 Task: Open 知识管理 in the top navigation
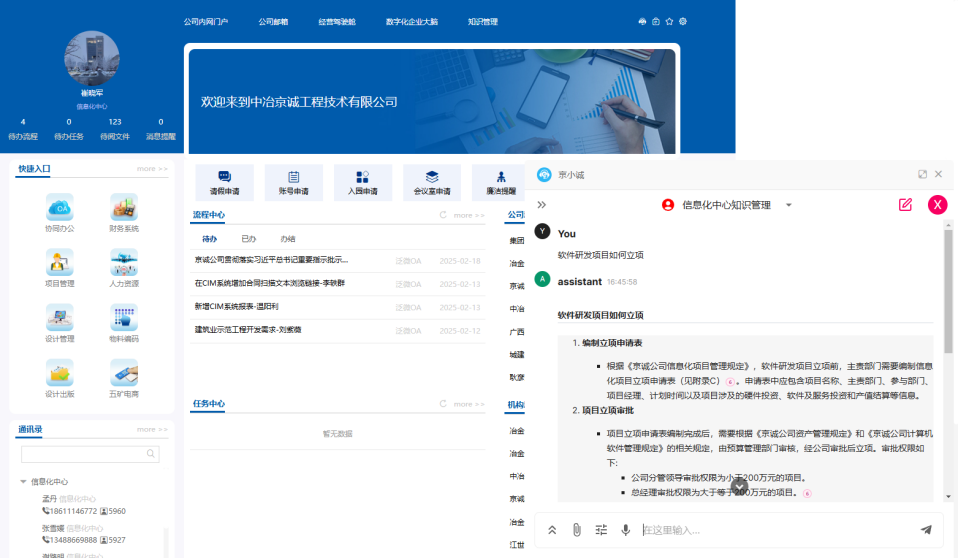point(482,21)
